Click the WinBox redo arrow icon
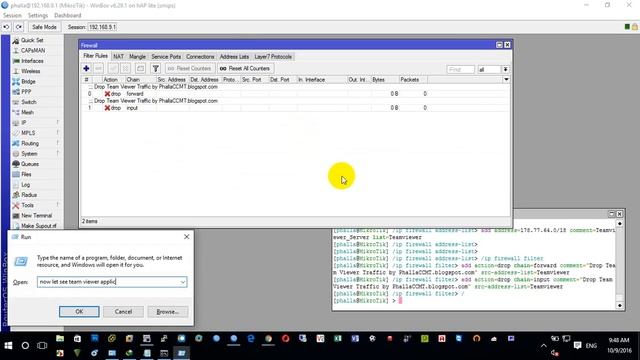Image resolution: width=640 pixels, height=360 pixels. pos(19,27)
